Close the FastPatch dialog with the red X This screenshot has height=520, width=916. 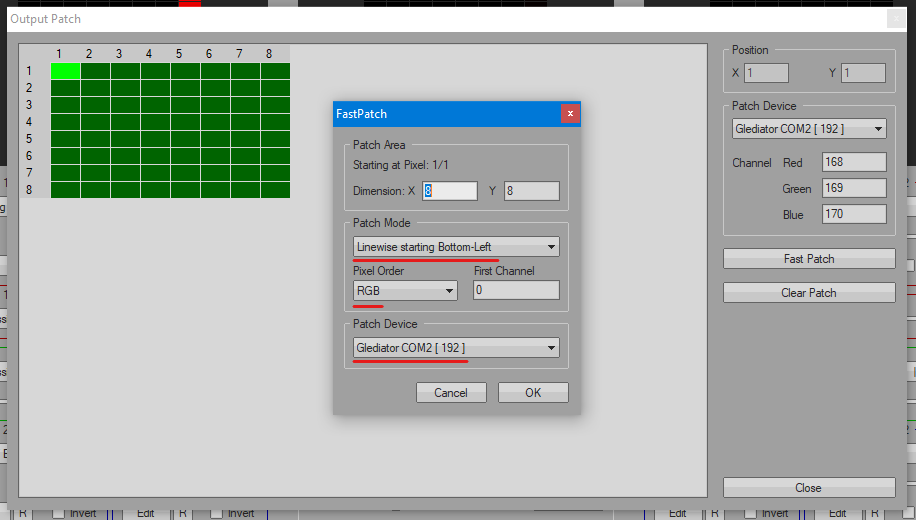pos(570,114)
